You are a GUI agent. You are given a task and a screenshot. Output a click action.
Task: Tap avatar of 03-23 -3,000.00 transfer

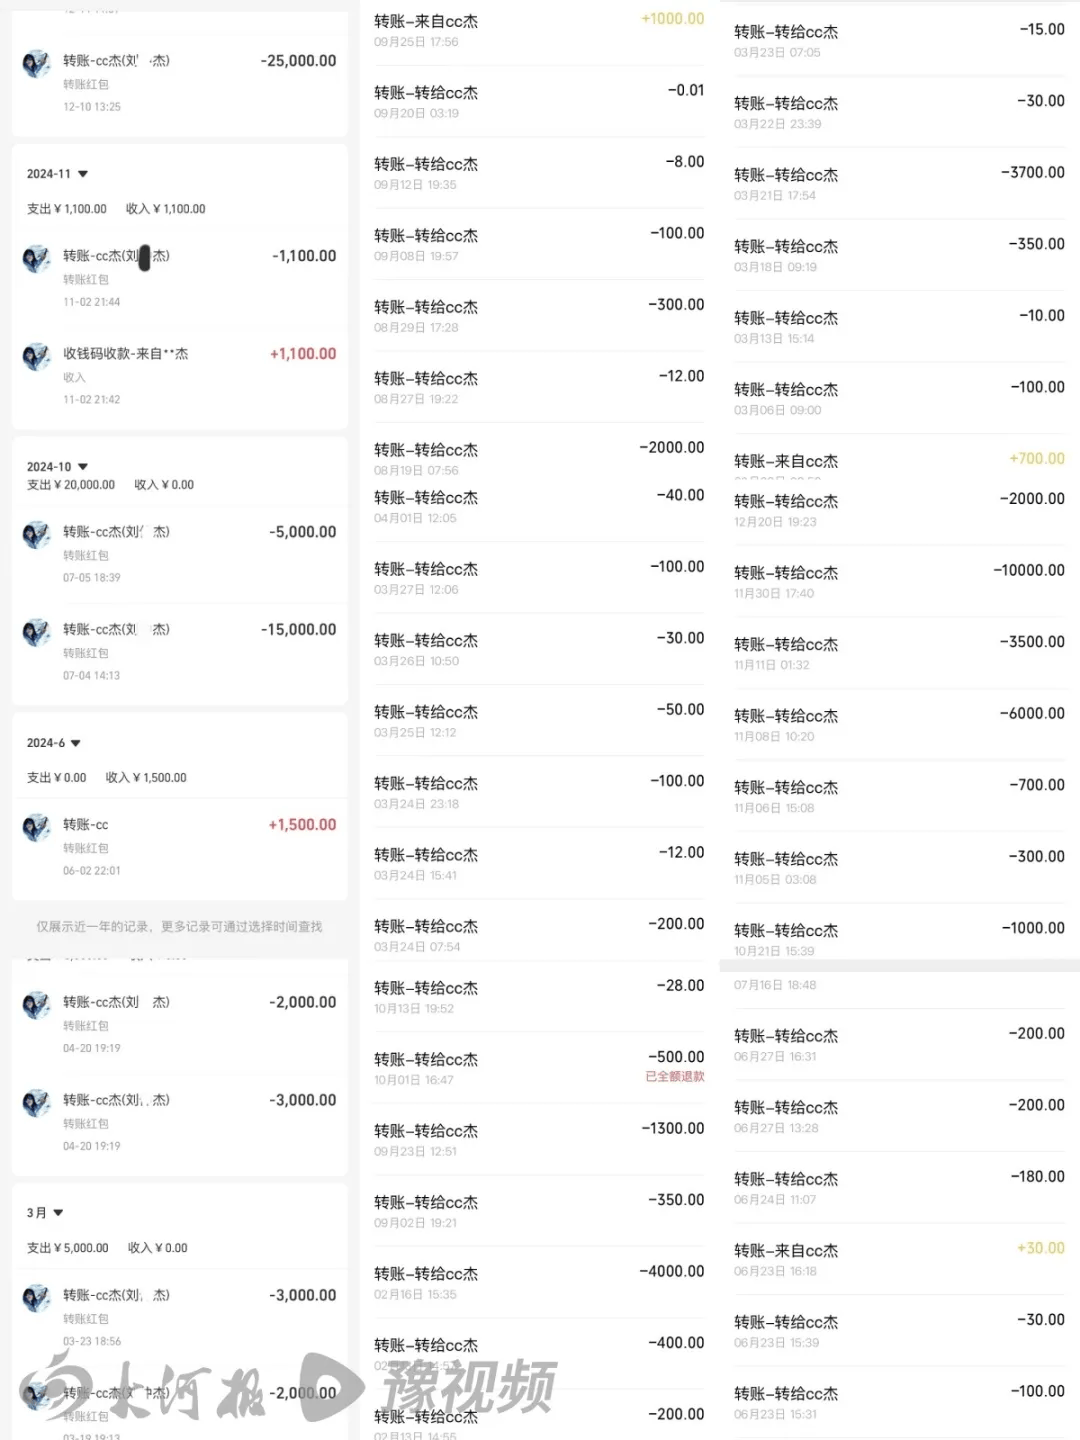(x=37, y=1298)
